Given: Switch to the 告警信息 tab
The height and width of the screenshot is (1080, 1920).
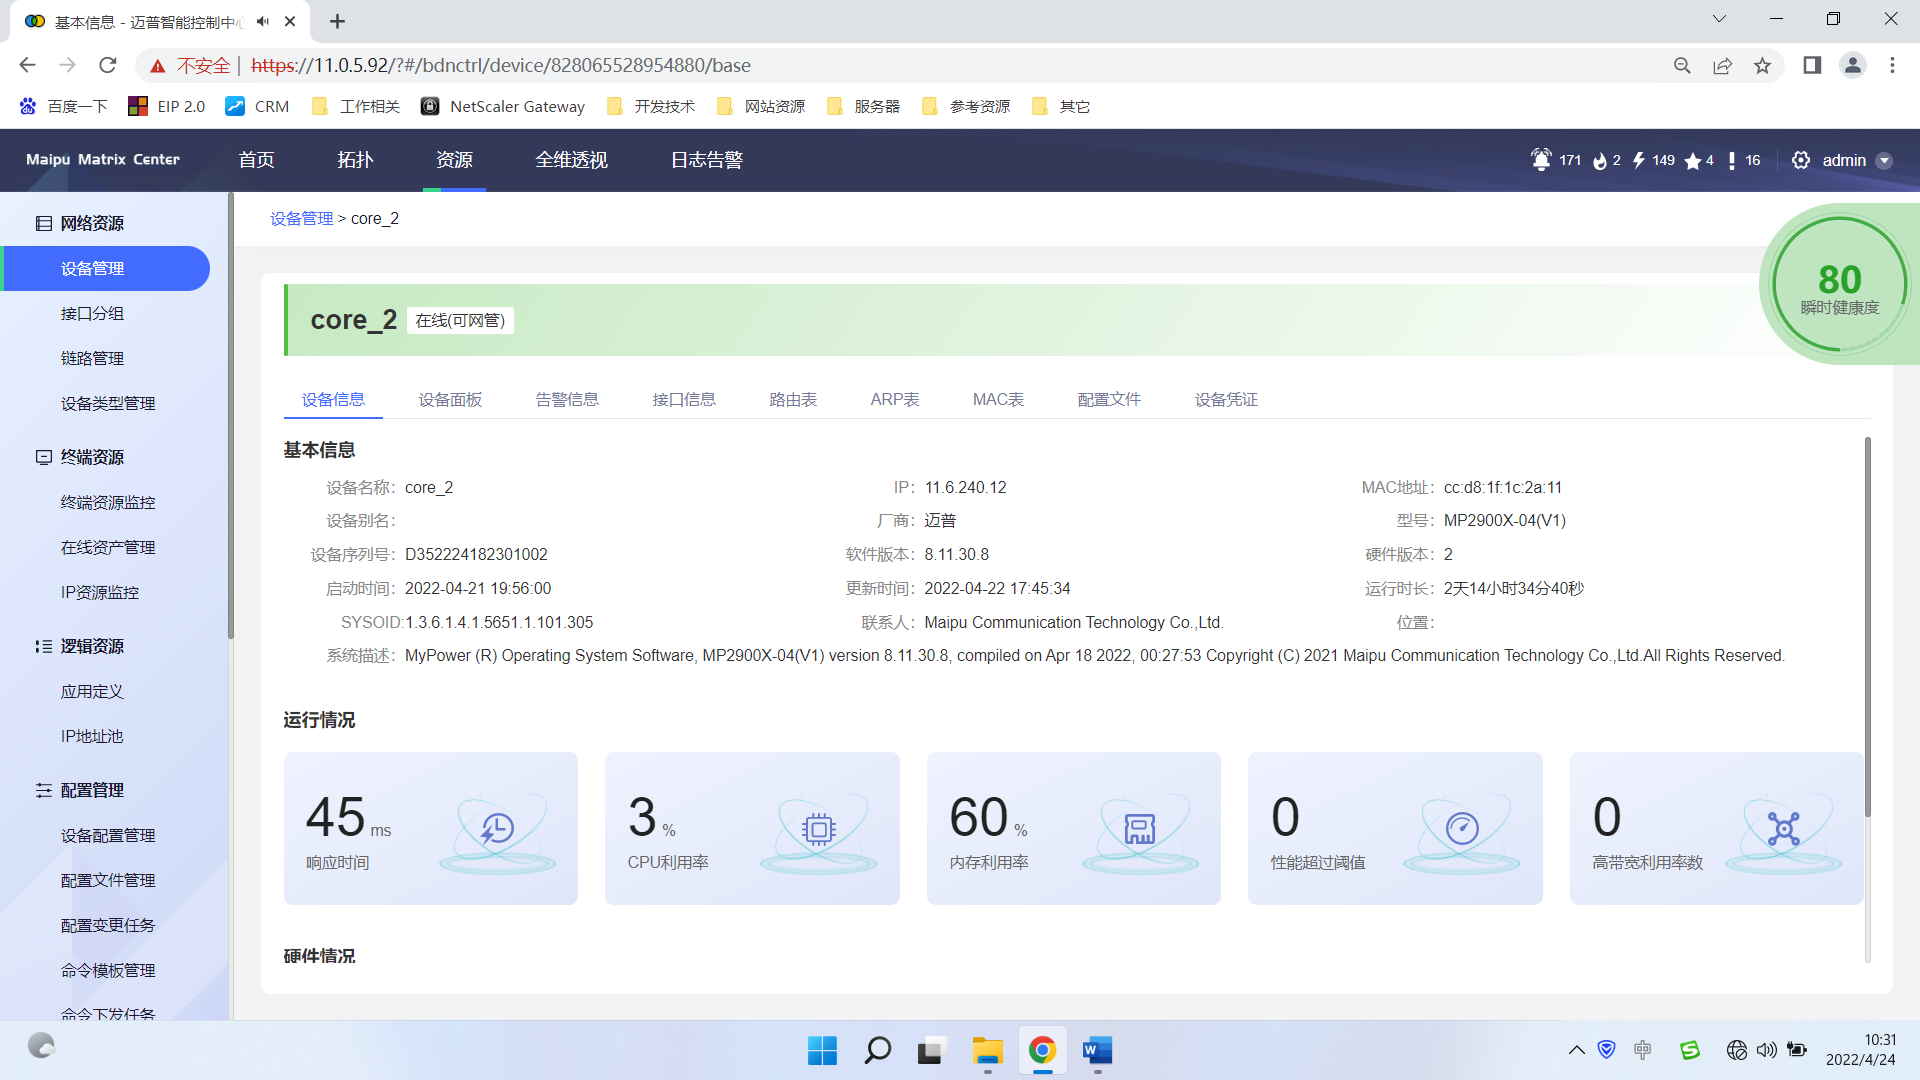Looking at the screenshot, I should point(567,399).
